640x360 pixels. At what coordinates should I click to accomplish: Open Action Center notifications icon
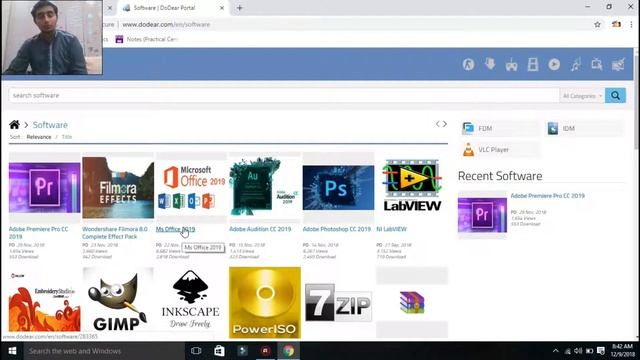(x=600, y=351)
